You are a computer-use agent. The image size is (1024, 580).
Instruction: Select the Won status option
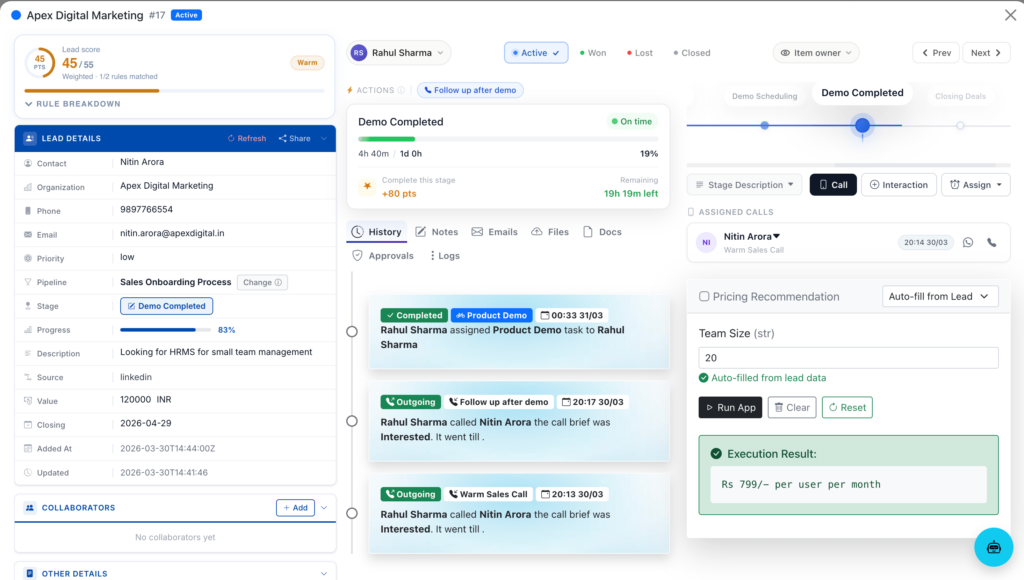[x=593, y=53]
